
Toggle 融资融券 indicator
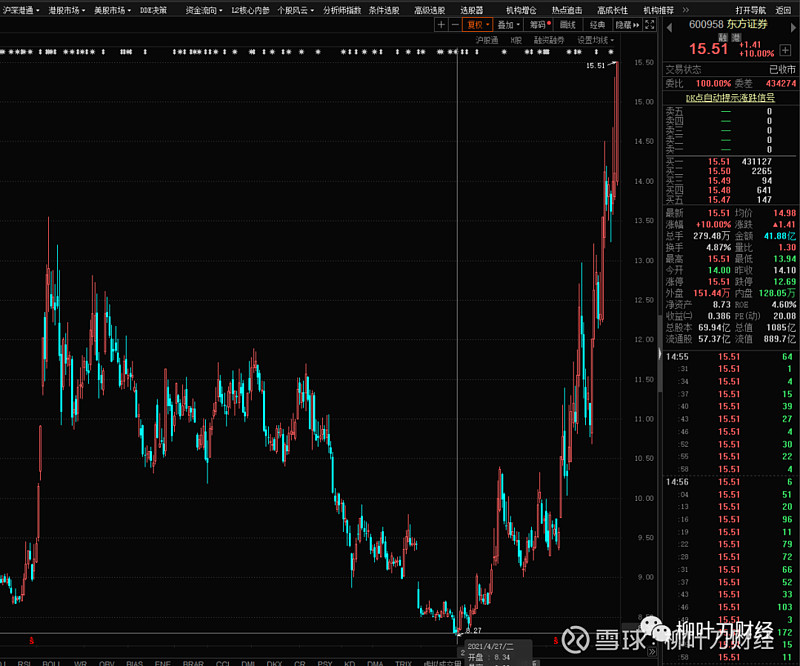(549, 40)
